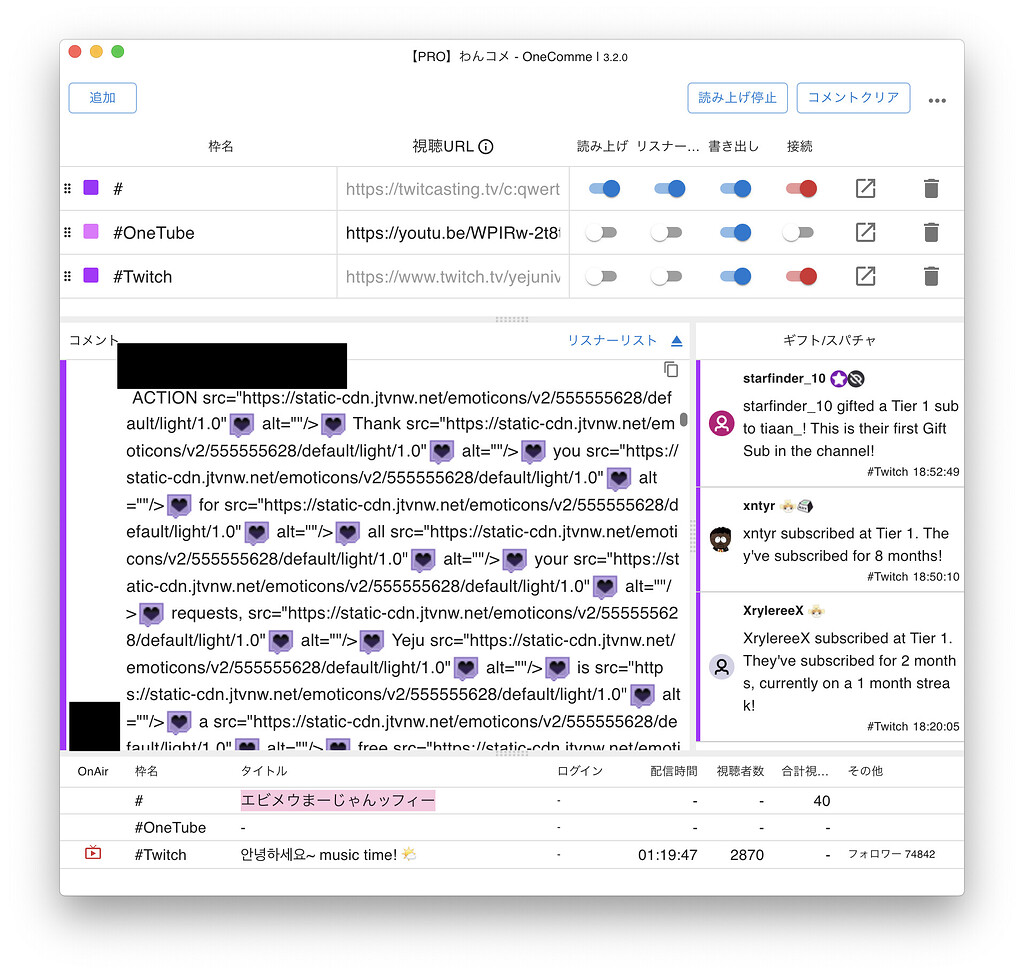
Task: Click the 追加 button
Action: [102, 97]
